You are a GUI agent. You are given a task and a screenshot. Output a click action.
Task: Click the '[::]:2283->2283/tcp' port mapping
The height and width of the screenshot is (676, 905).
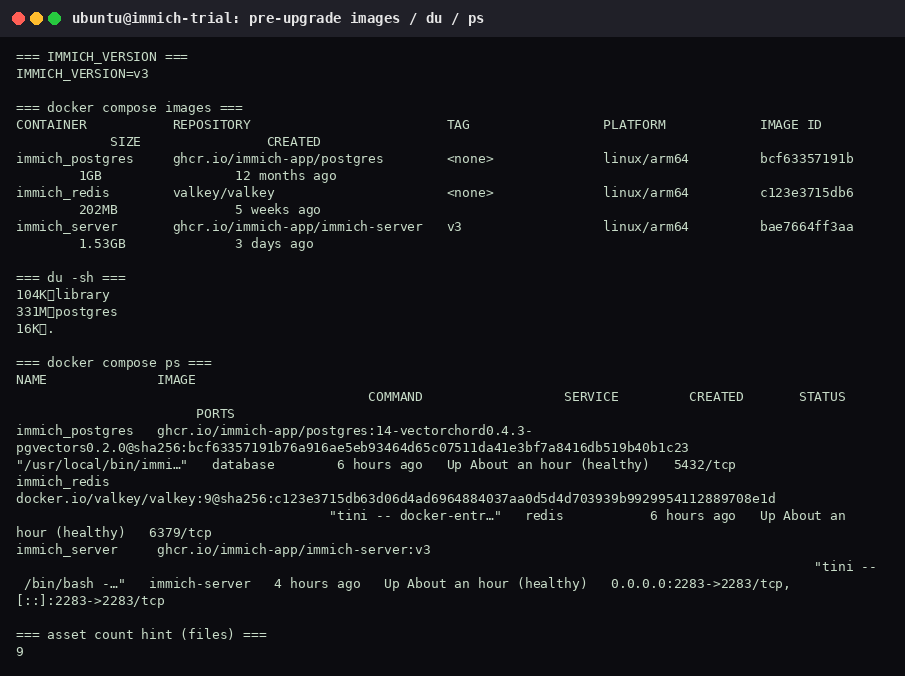coord(90,601)
